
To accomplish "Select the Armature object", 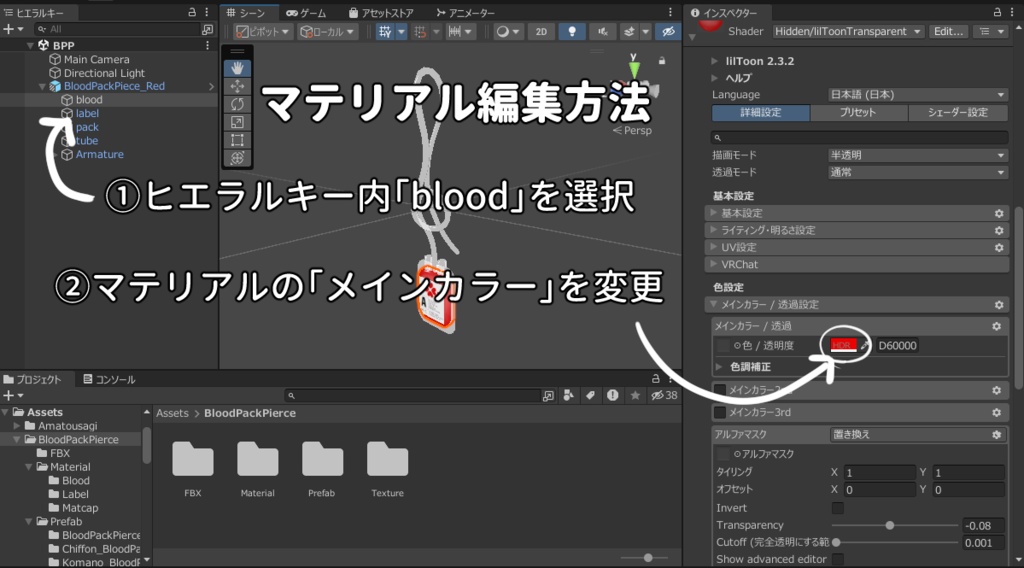I will pyautogui.click(x=99, y=155).
